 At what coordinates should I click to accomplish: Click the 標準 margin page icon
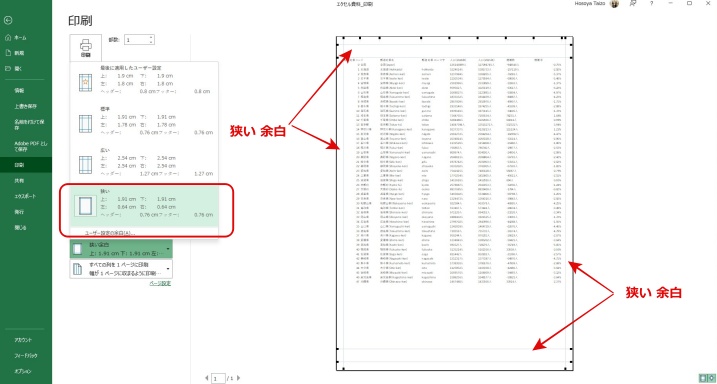86,124
